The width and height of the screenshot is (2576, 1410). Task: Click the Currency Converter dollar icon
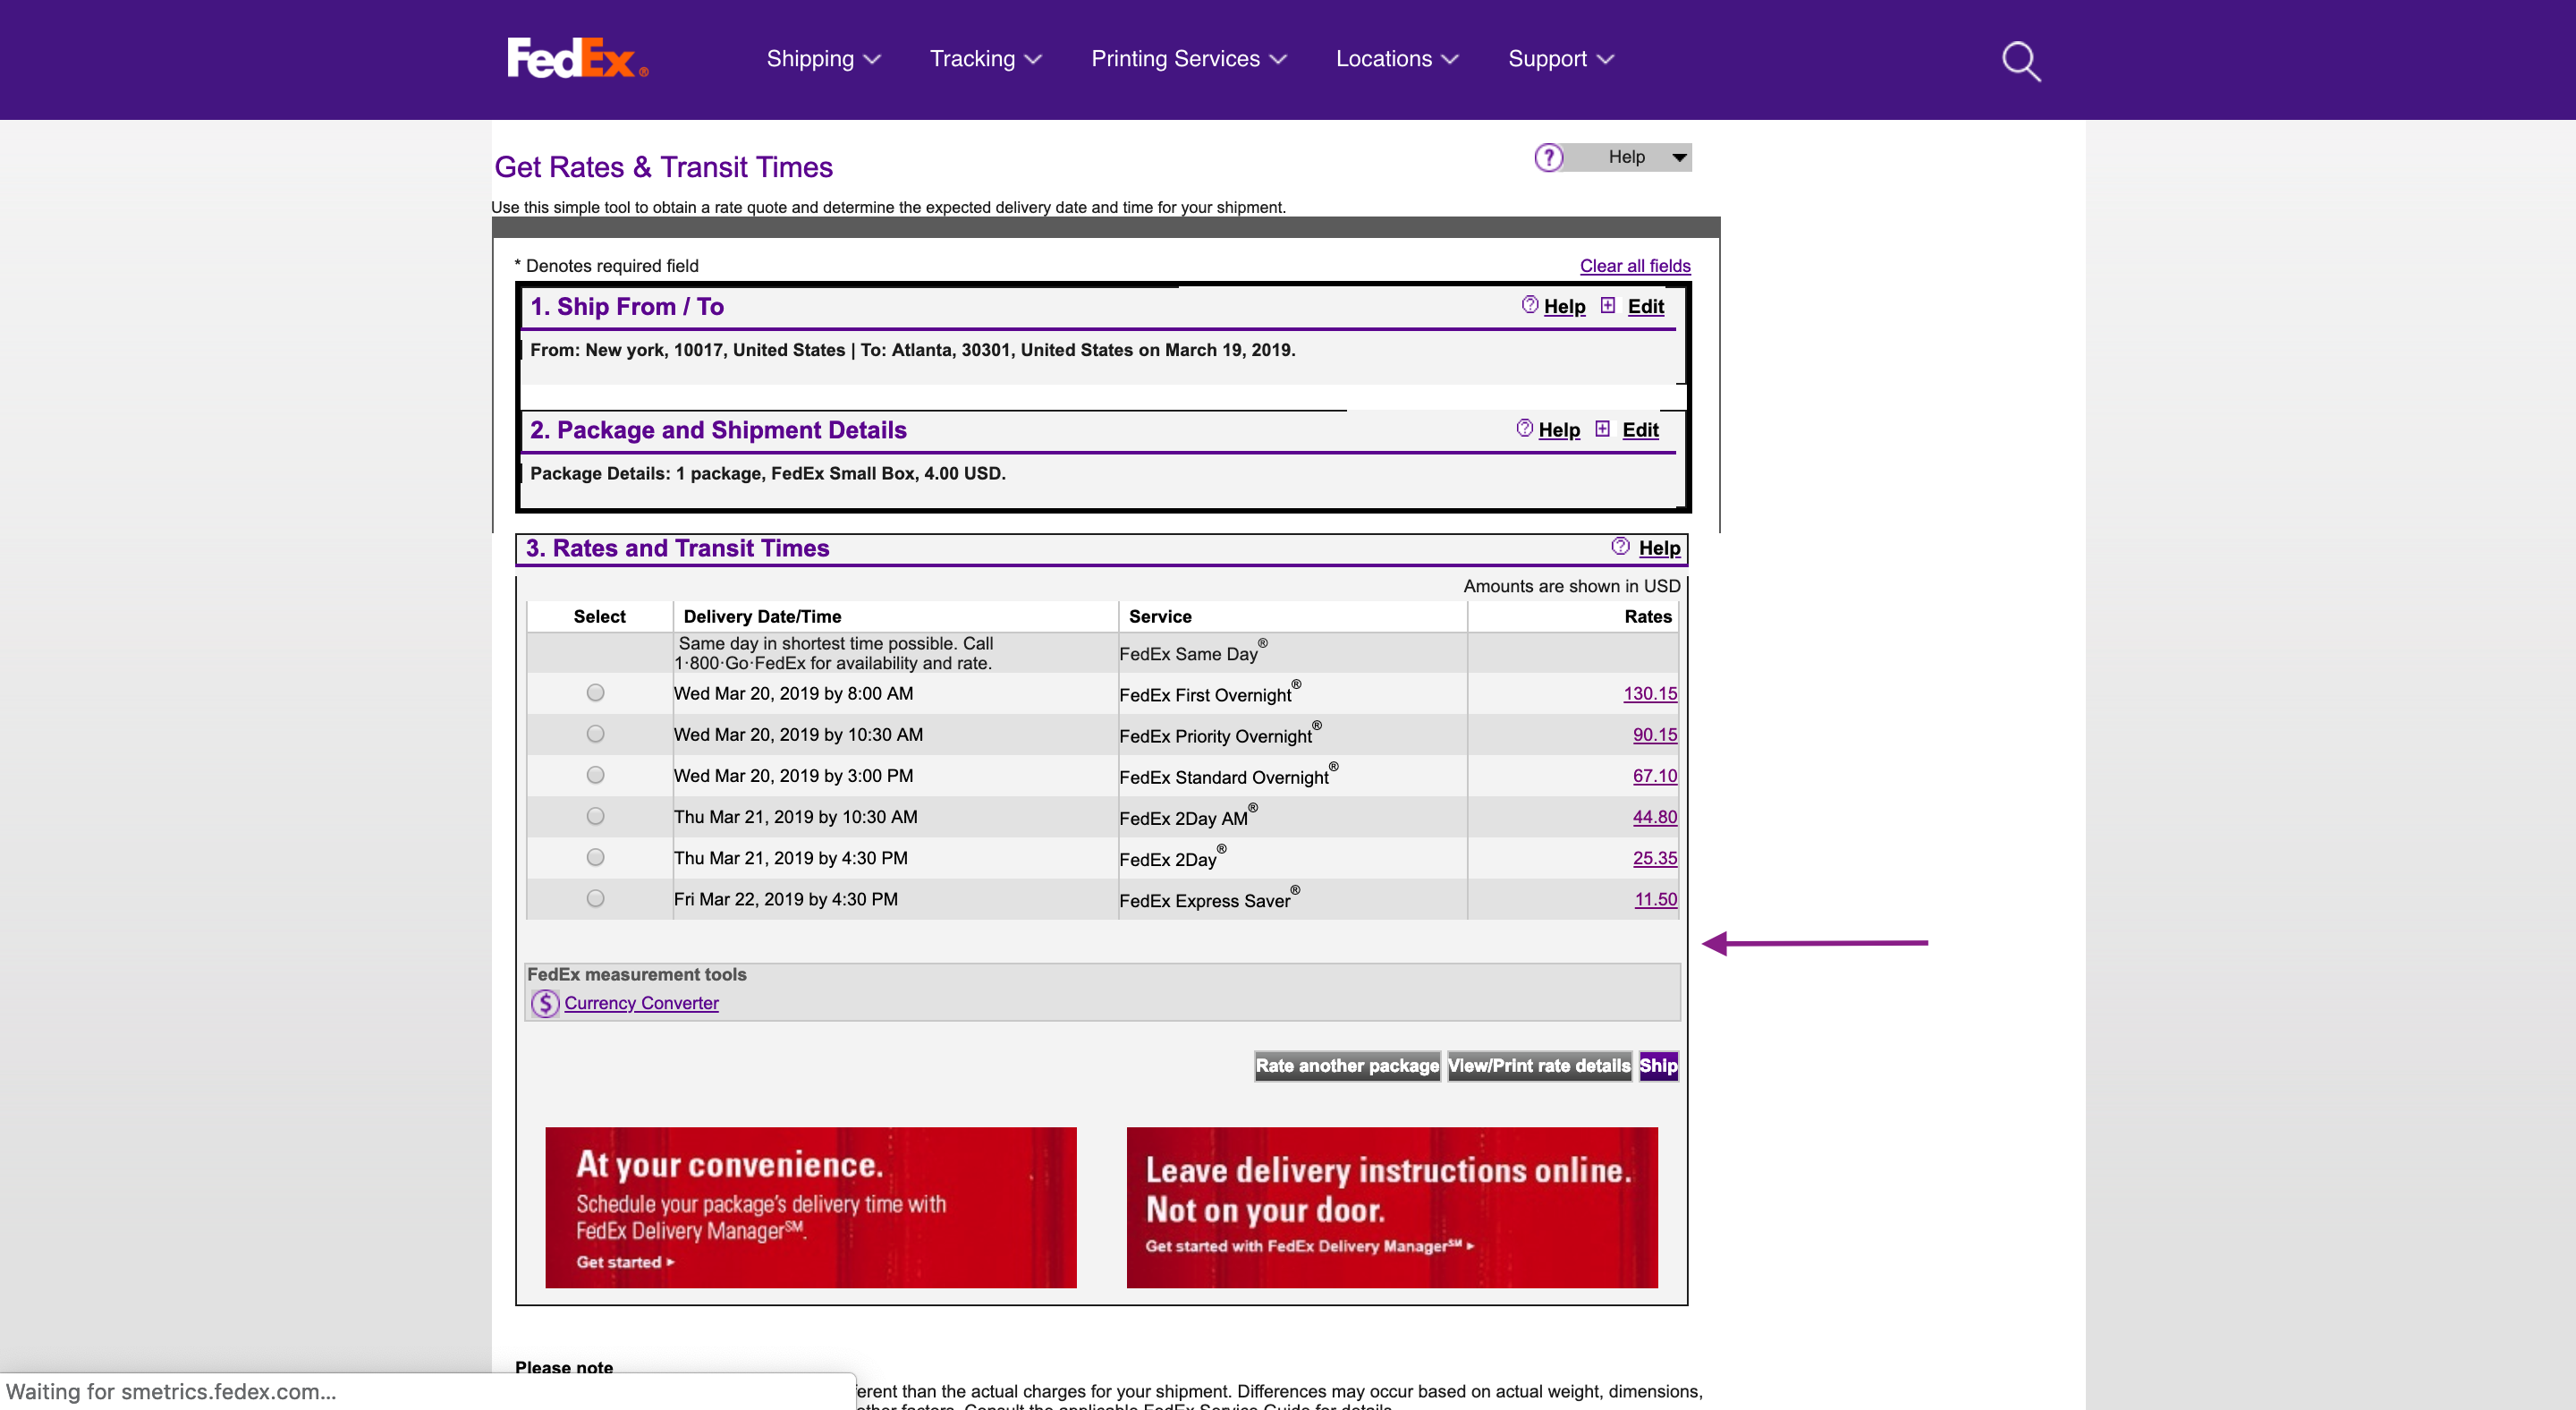[x=544, y=1003]
